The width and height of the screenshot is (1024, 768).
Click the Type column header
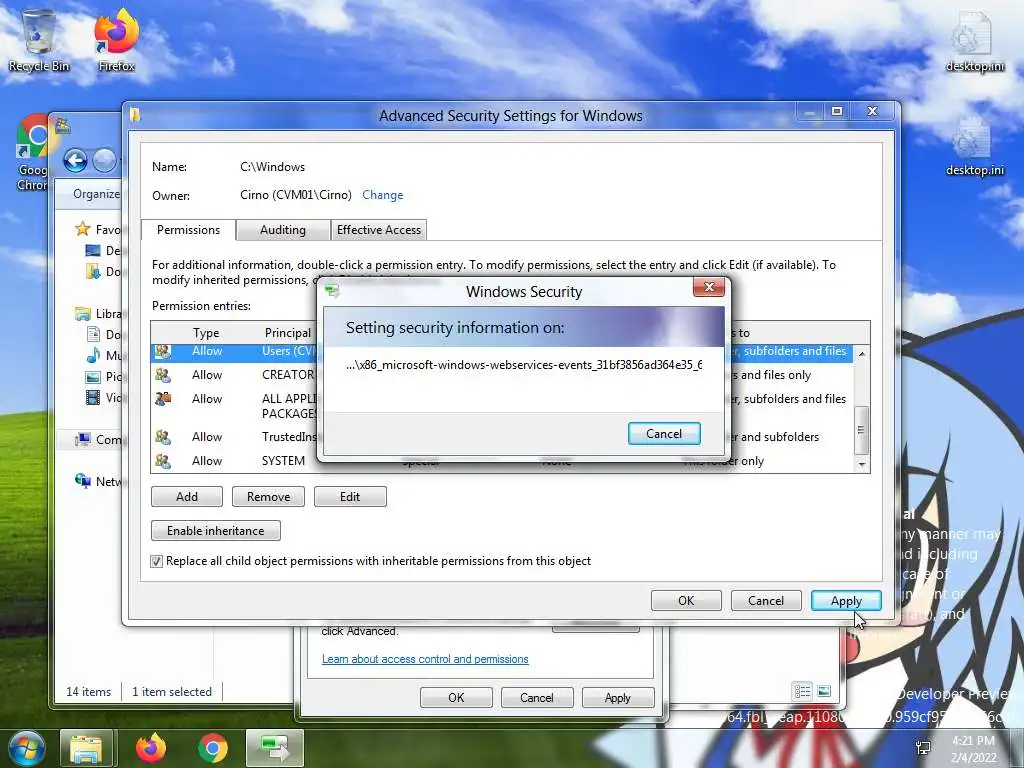tap(206, 333)
